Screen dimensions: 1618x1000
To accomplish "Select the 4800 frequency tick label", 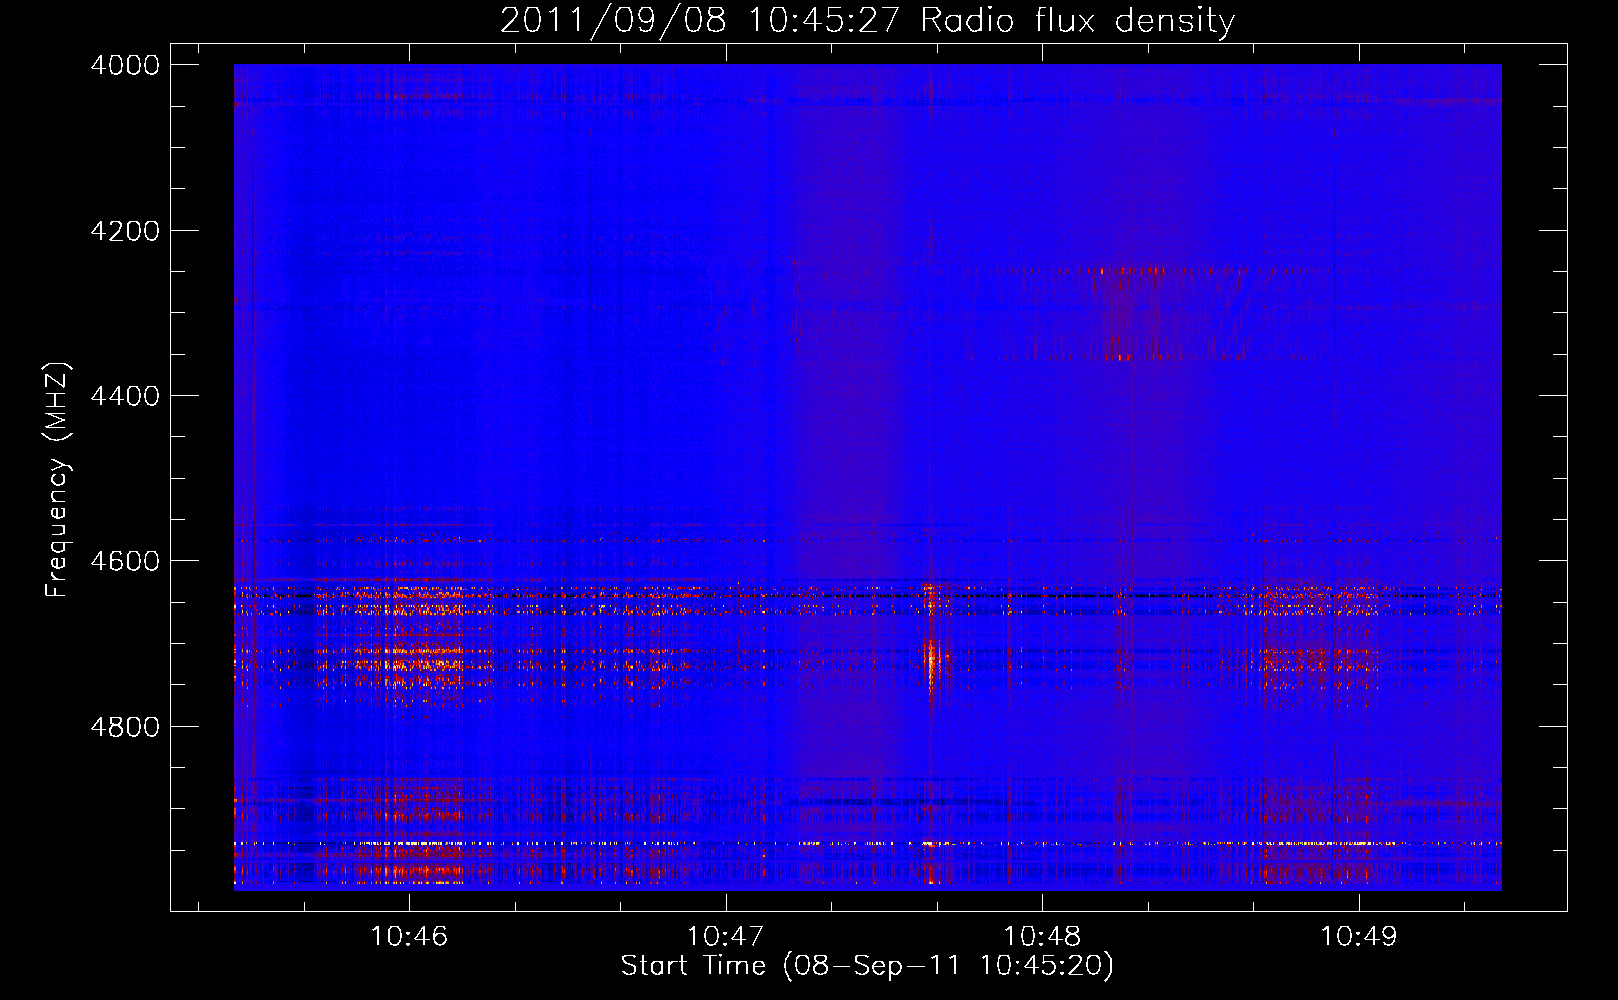I will click(x=125, y=727).
